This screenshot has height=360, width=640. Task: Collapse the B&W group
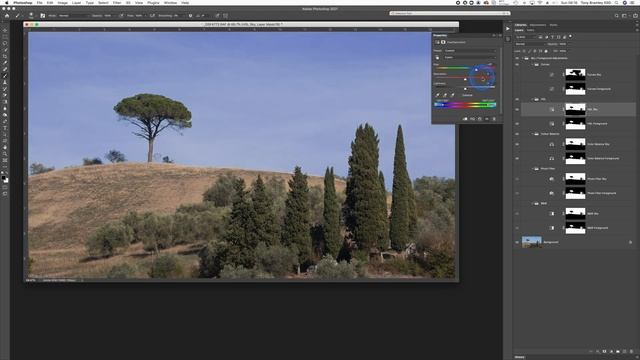pos(532,203)
